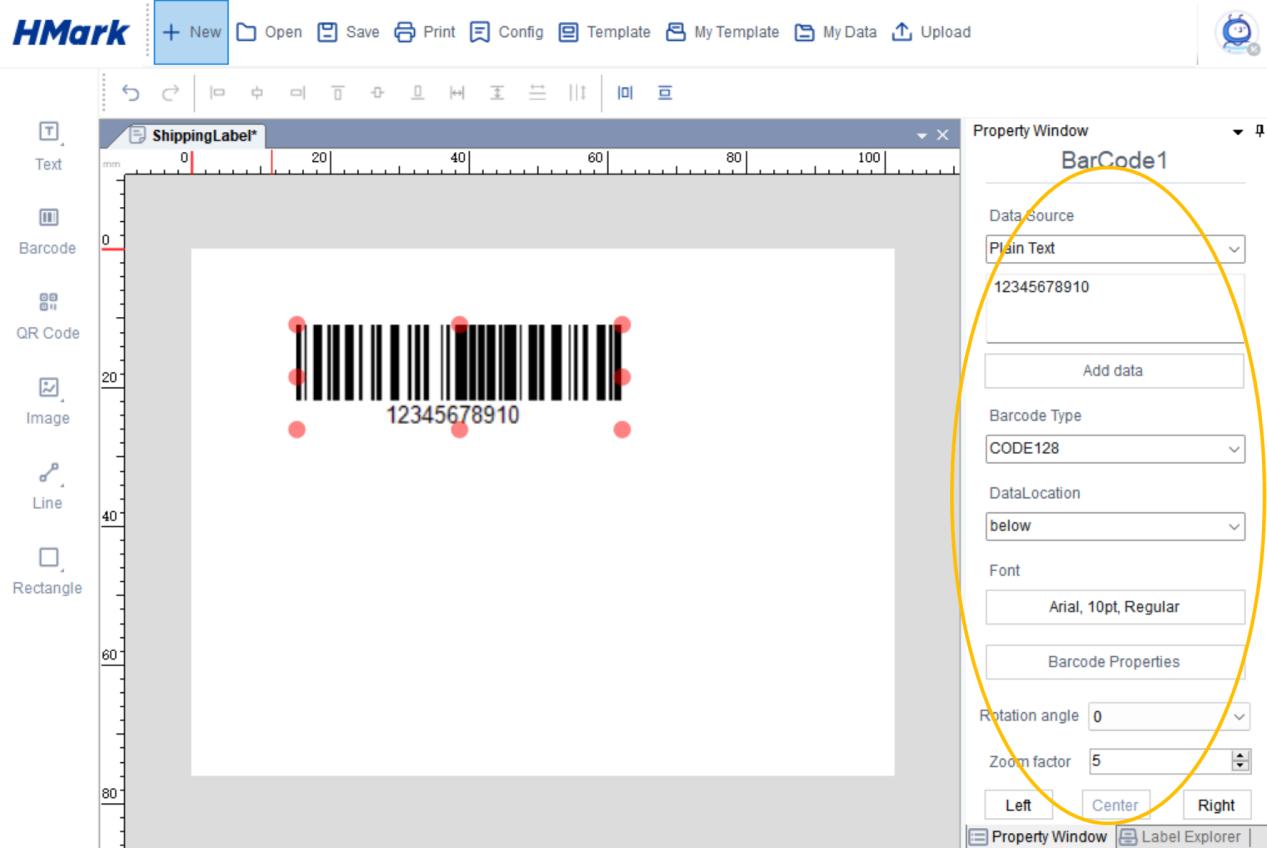The width and height of the screenshot is (1267, 848).
Task: Open the Data Source dropdown
Action: coord(1115,248)
